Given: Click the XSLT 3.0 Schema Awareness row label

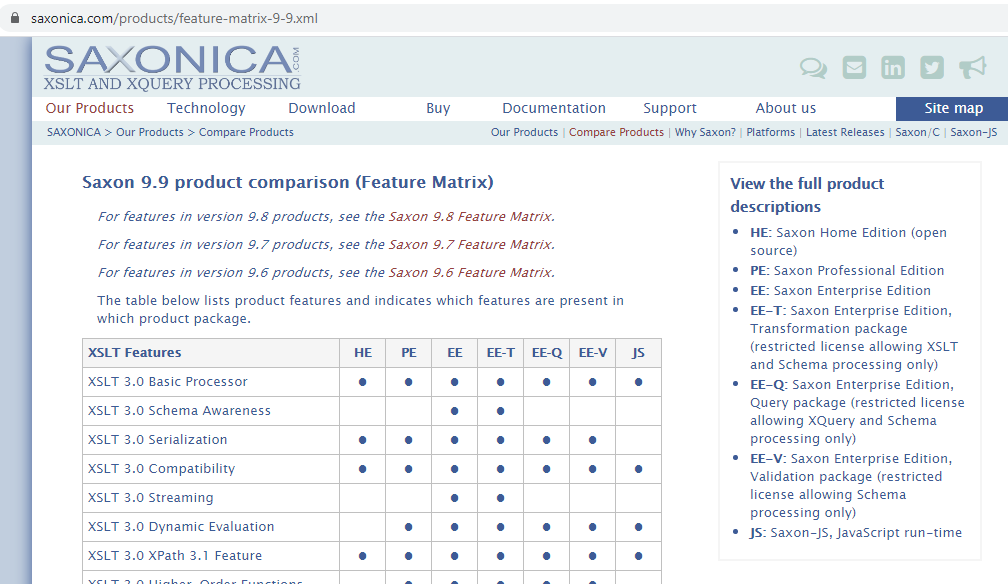Looking at the screenshot, I should [x=179, y=411].
